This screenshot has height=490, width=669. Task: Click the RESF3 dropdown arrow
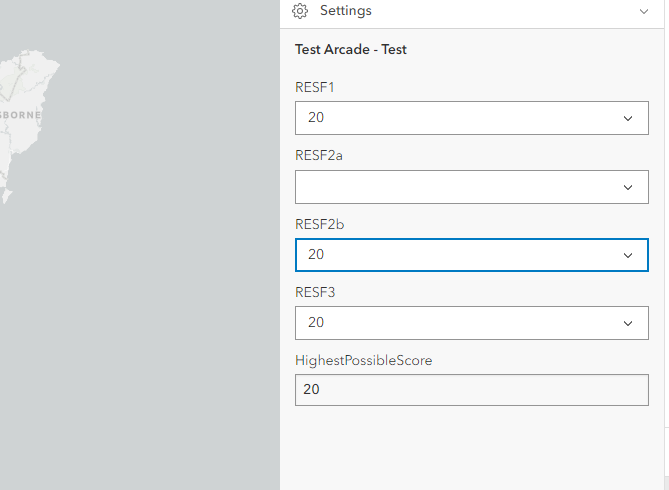(628, 323)
